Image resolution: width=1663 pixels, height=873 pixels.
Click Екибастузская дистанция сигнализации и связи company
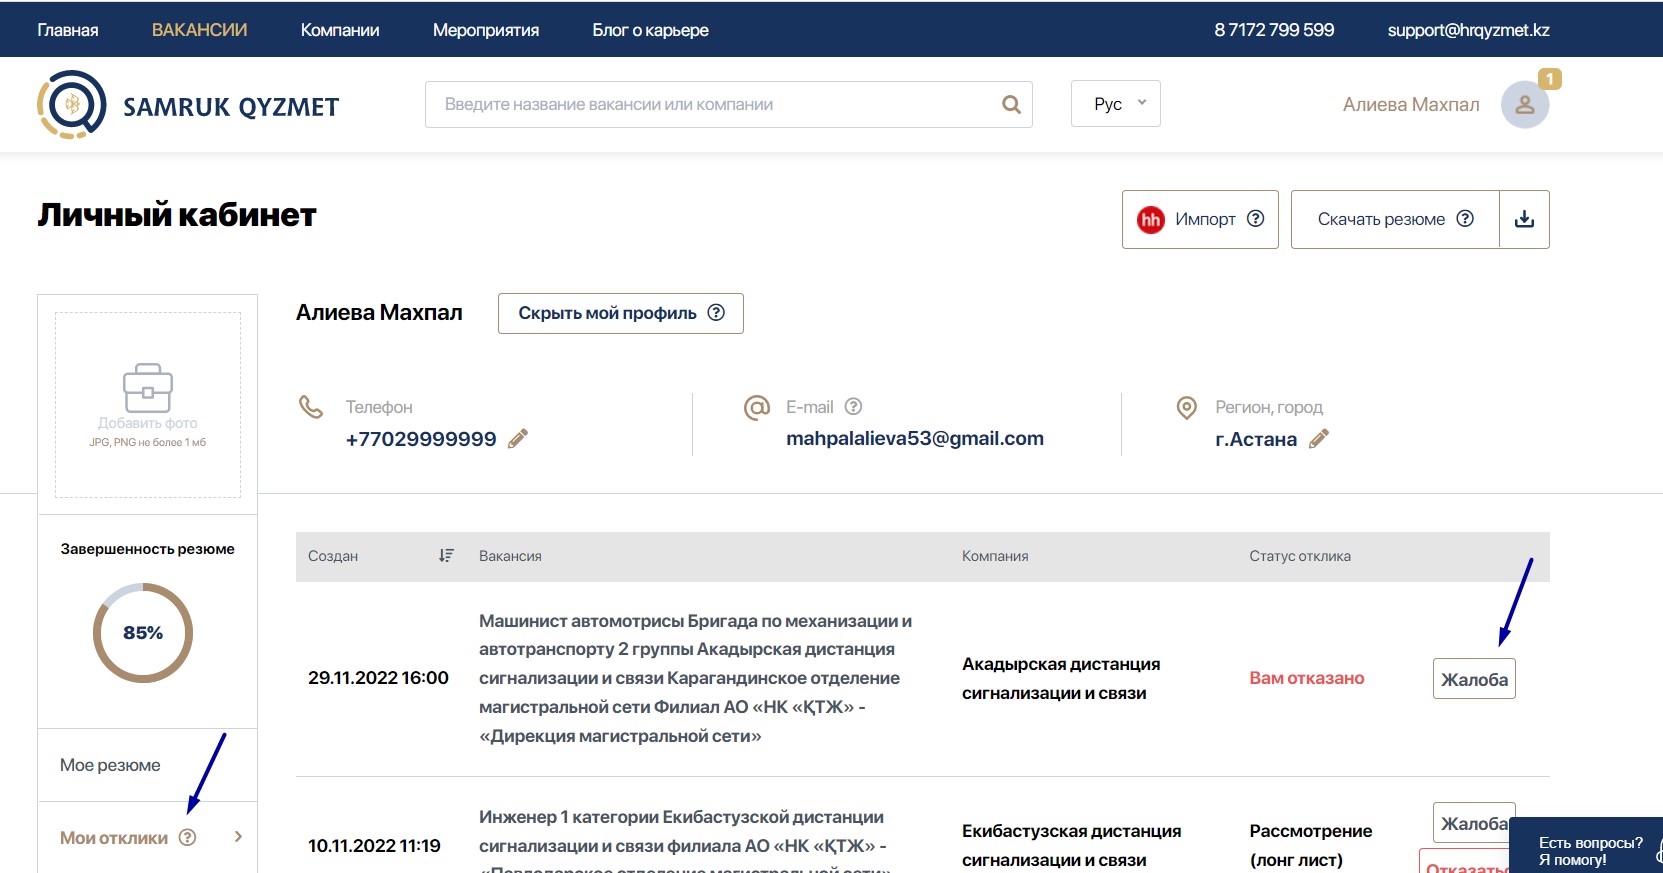pyautogui.click(x=1072, y=846)
